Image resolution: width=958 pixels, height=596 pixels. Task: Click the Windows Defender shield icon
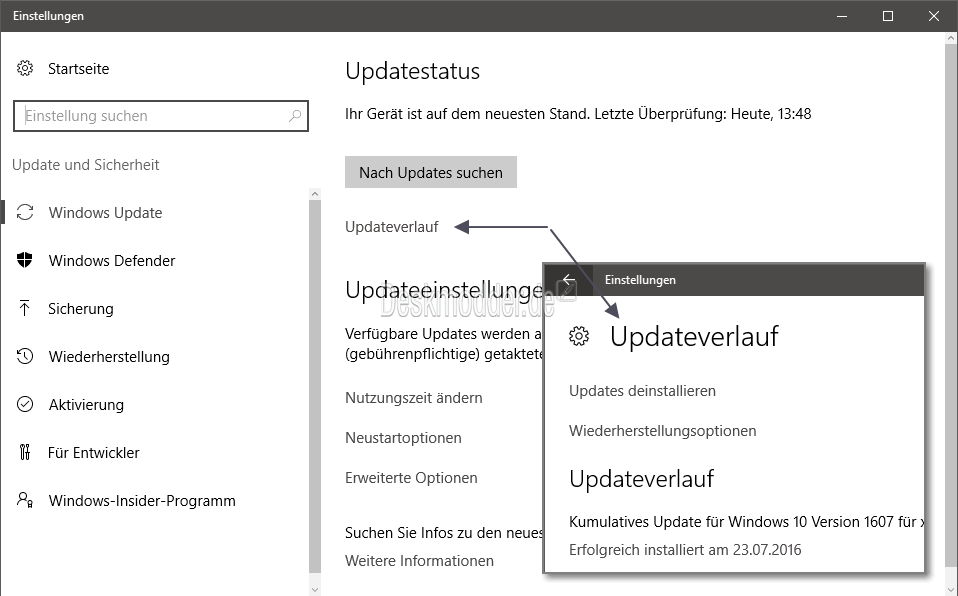[24, 260]
